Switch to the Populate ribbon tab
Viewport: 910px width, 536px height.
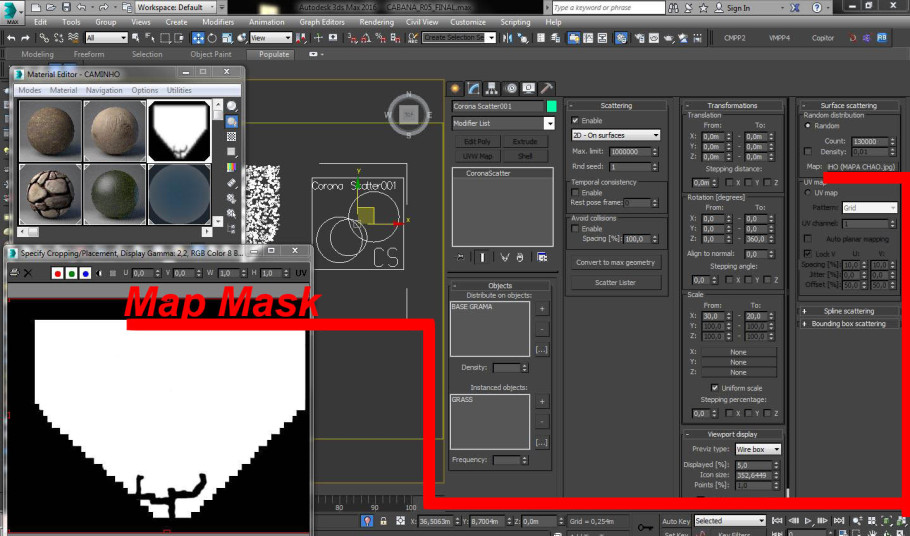click(273, 55)
